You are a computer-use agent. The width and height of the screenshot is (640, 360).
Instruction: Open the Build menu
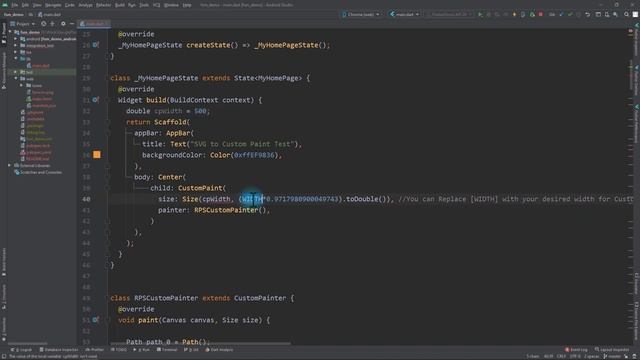[x=120, y=5]
